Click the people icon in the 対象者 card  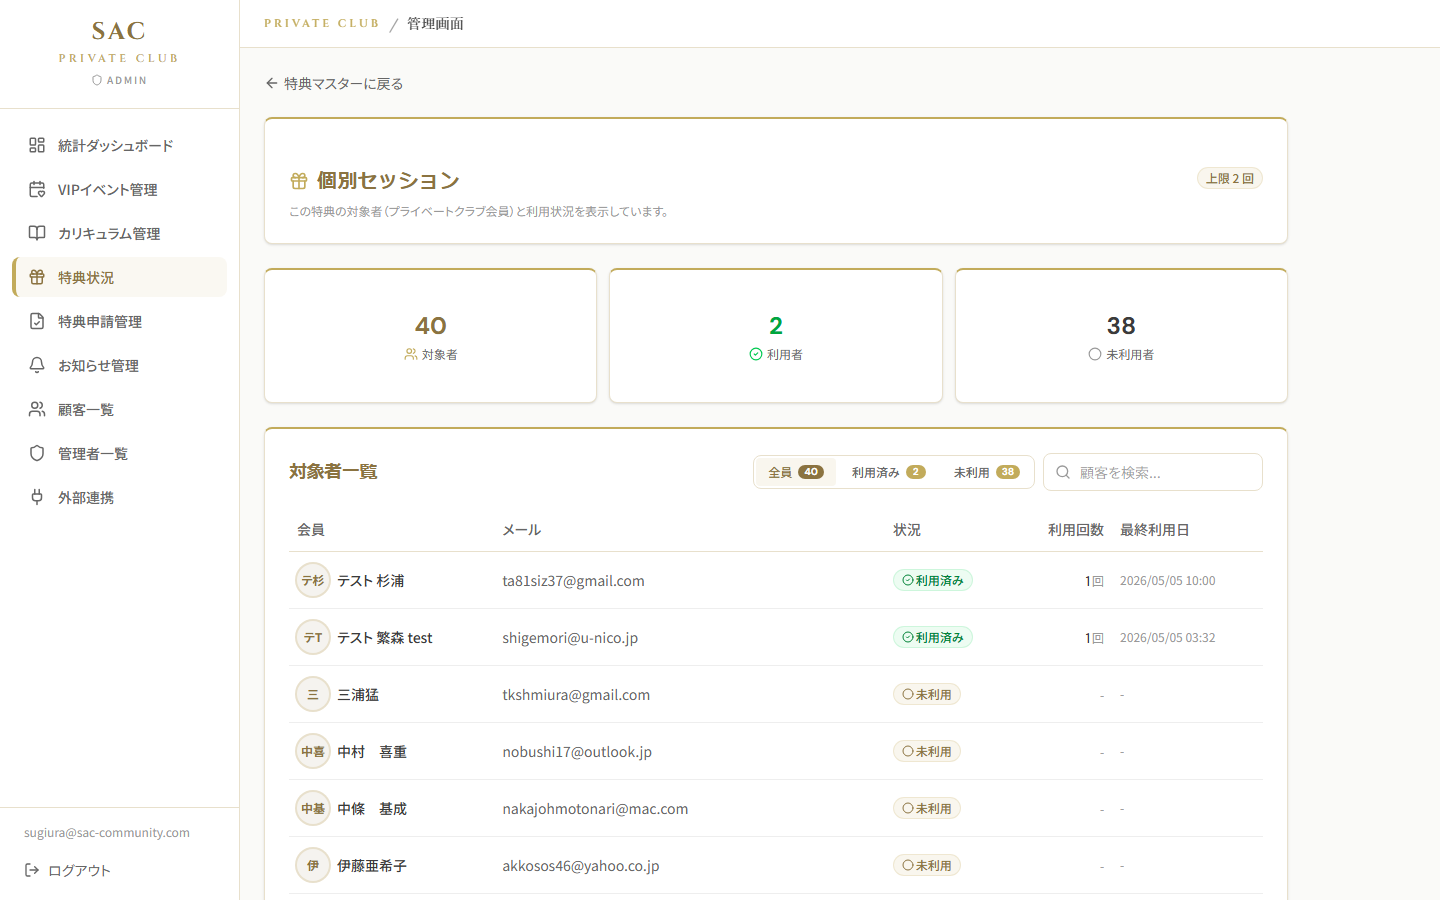(411, 354)
